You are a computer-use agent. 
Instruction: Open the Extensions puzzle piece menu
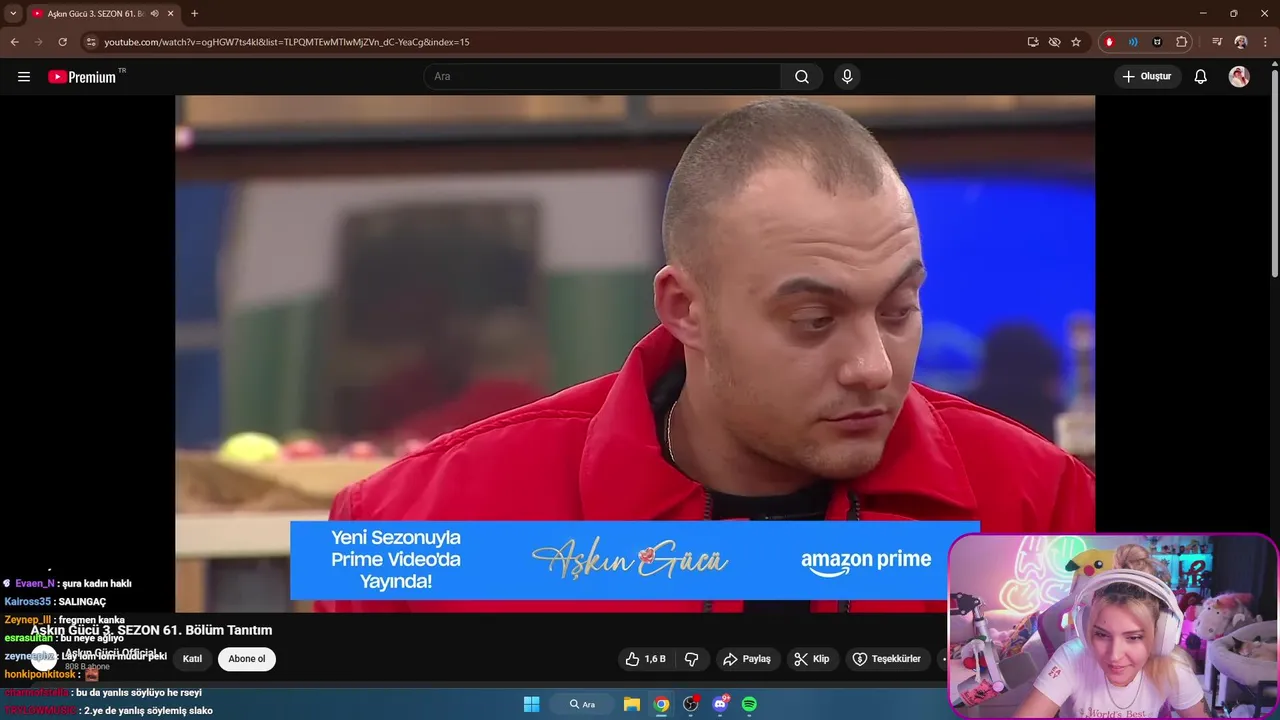tap(1181, 42)
